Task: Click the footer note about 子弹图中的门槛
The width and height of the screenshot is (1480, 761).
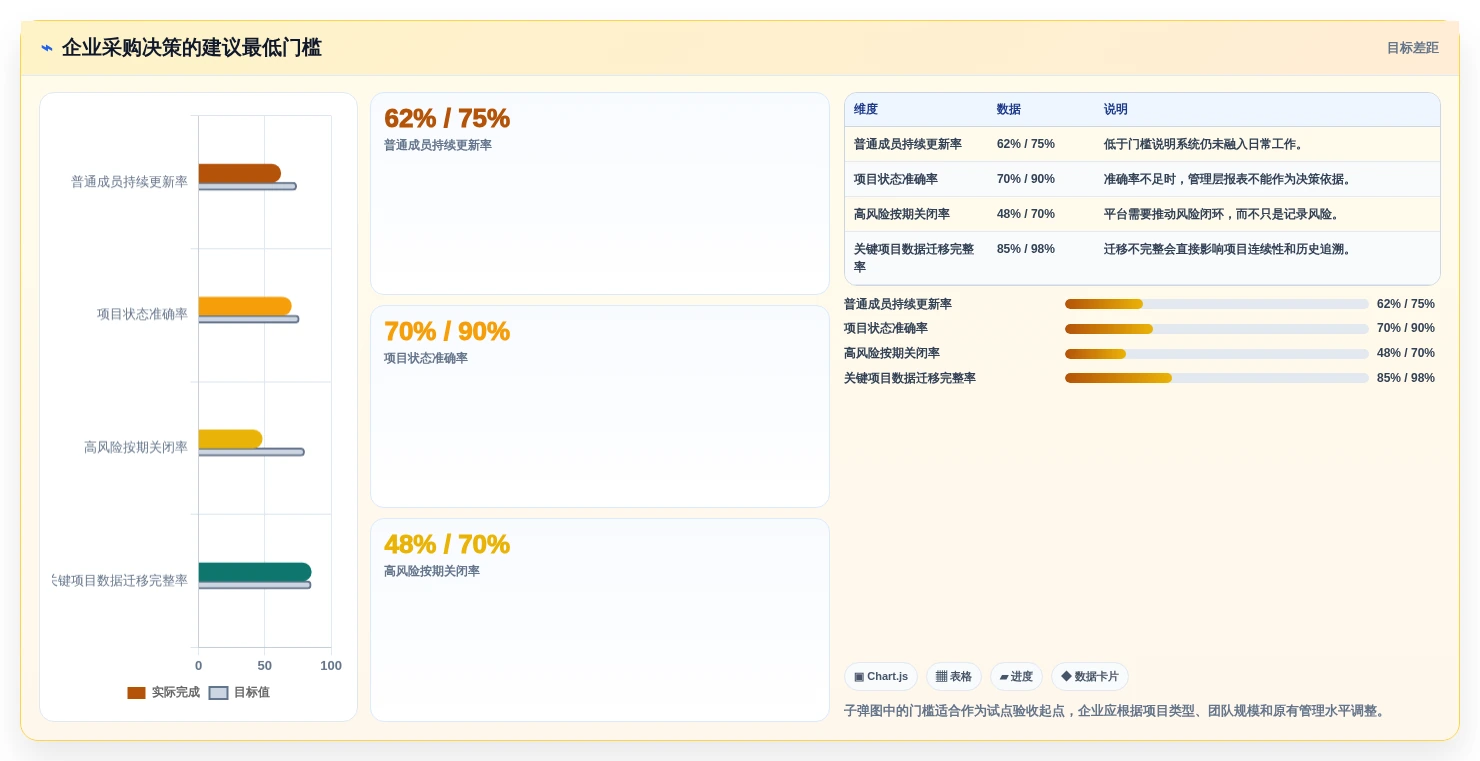Action: pyautogui.click(x=1116, y=711)
